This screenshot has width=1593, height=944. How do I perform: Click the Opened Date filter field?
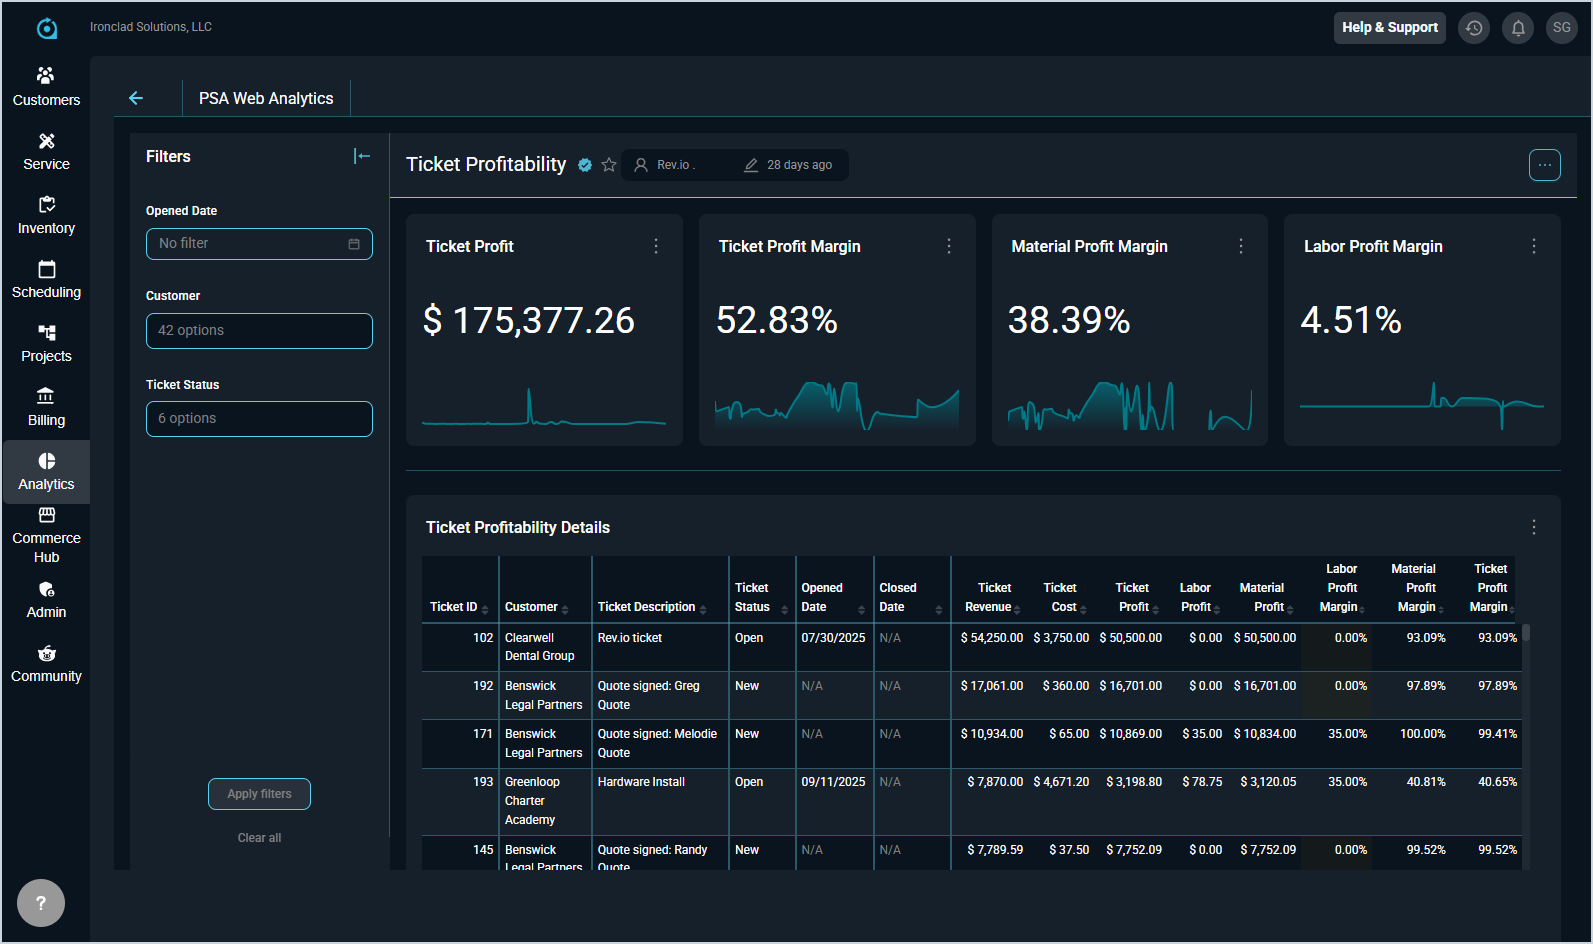pyautogui.click(x=259, y=244)
